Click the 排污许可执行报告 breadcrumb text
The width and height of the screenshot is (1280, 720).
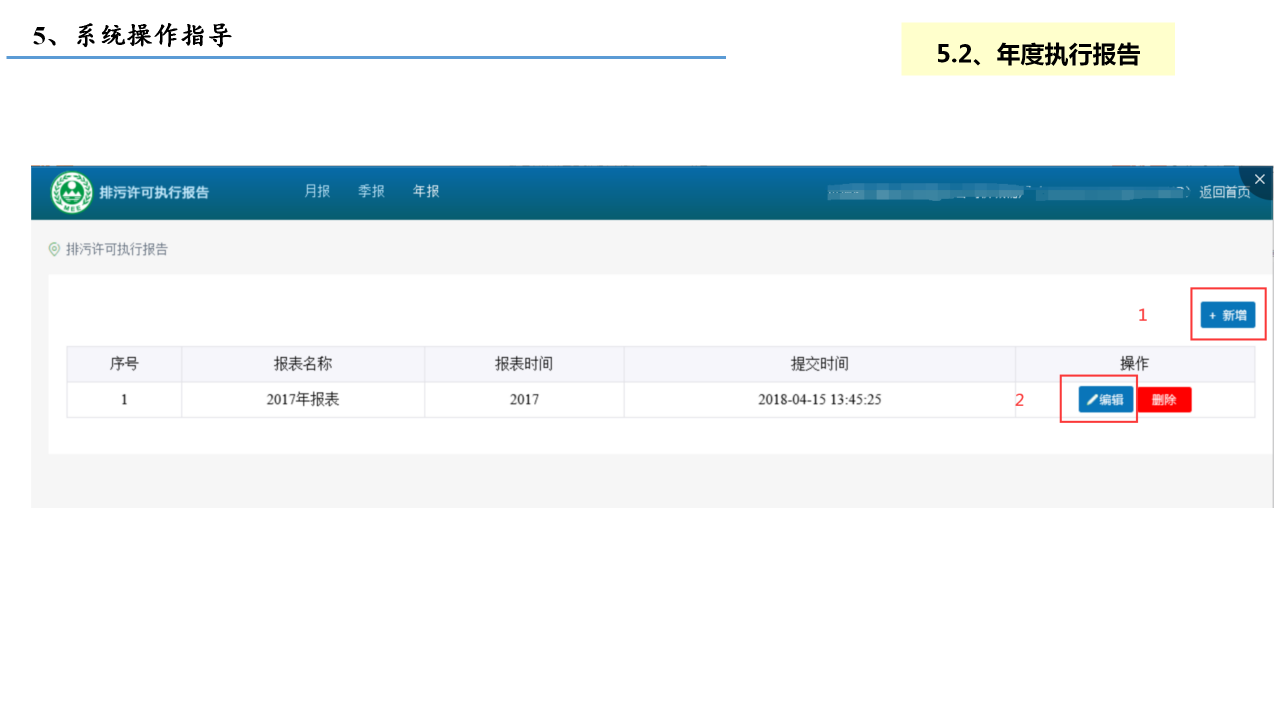[117, 249]
